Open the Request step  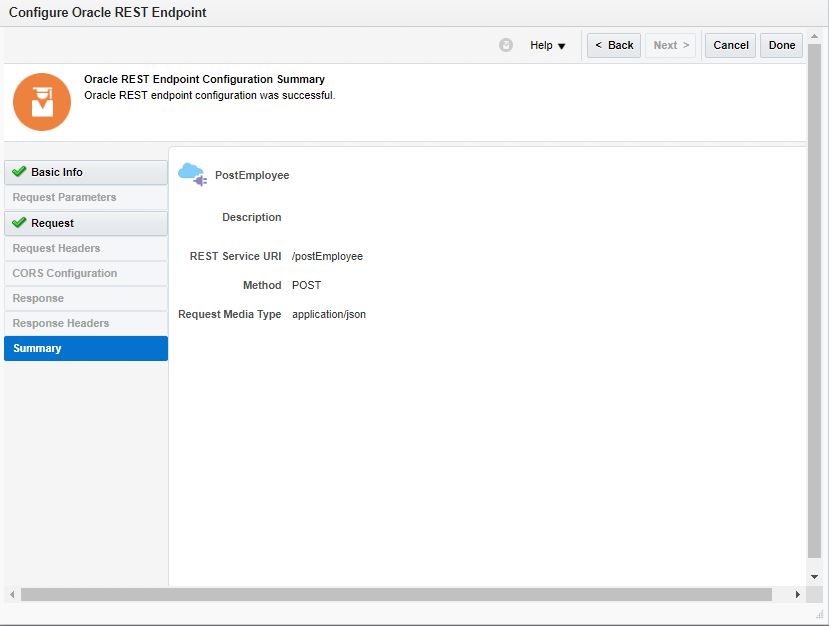(86, 223)
